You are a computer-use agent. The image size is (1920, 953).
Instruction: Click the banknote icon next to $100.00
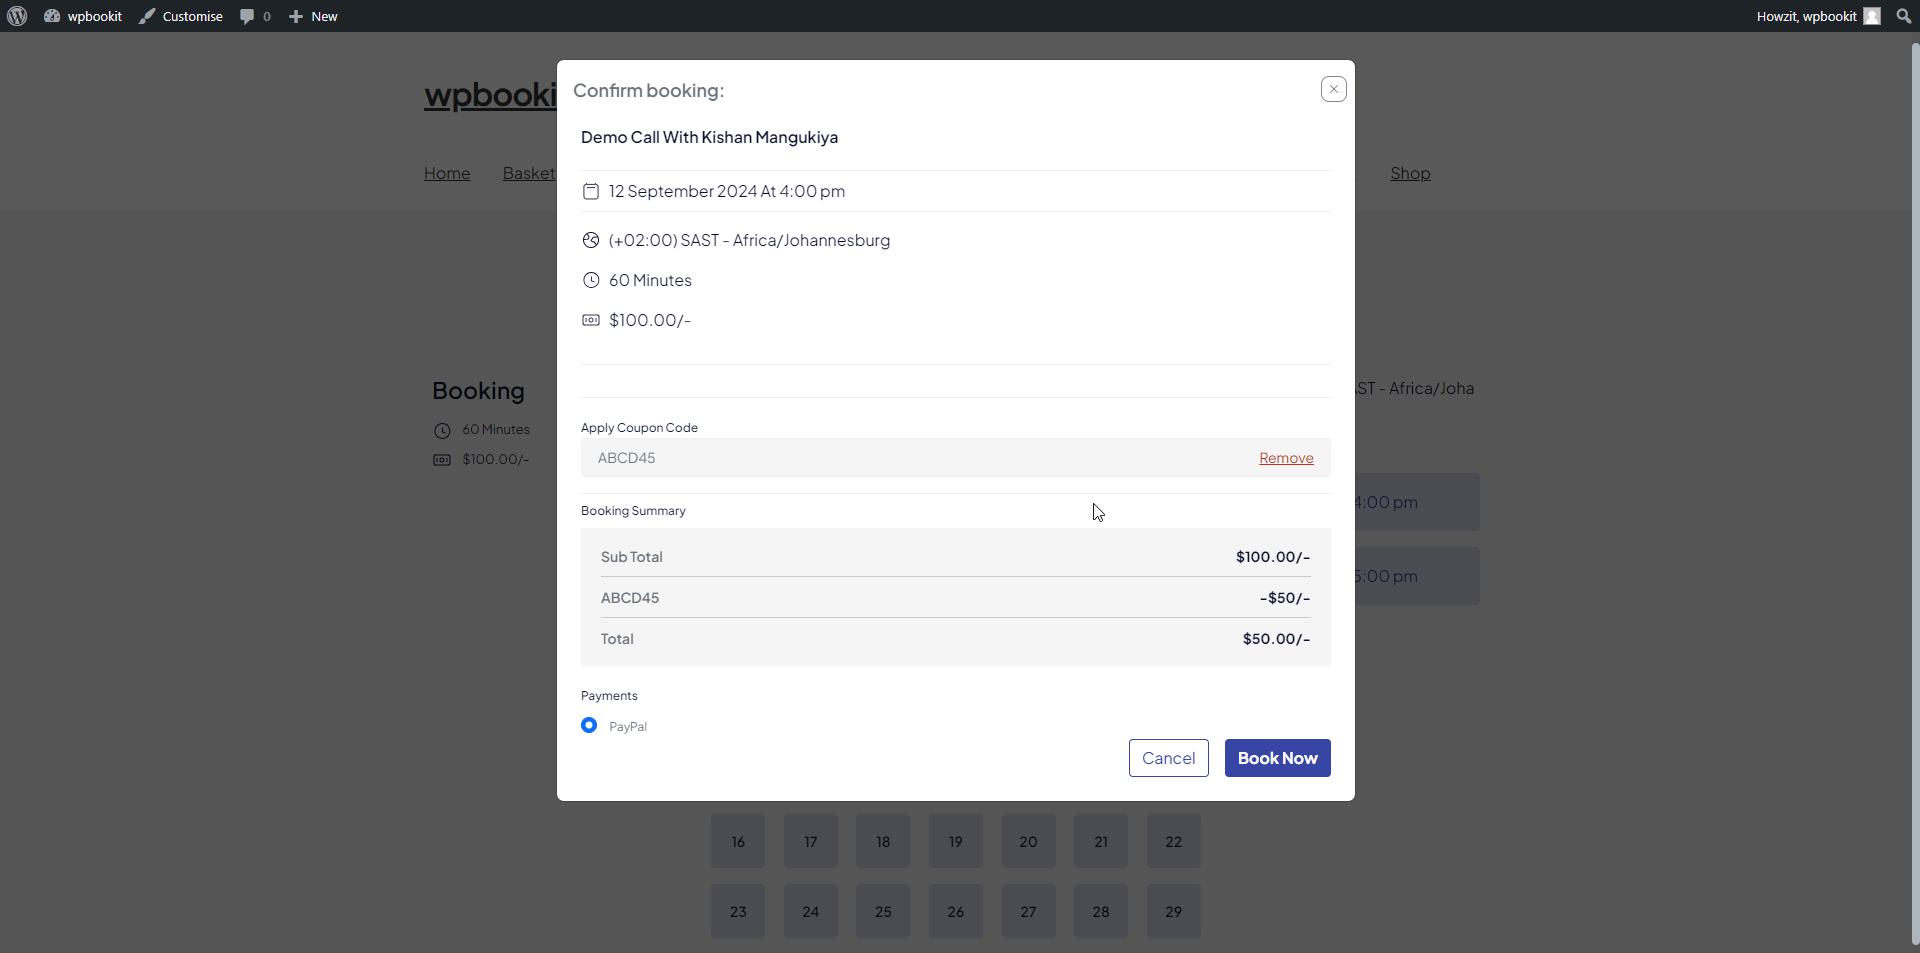(590, 320)
